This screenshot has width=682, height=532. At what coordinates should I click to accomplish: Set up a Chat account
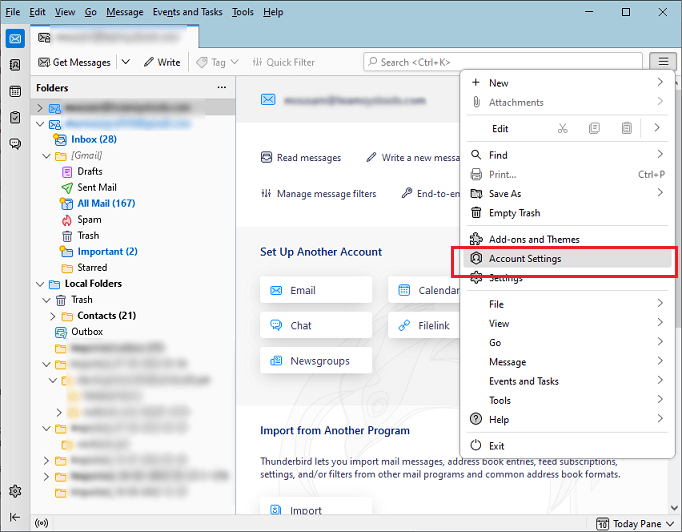316,325
